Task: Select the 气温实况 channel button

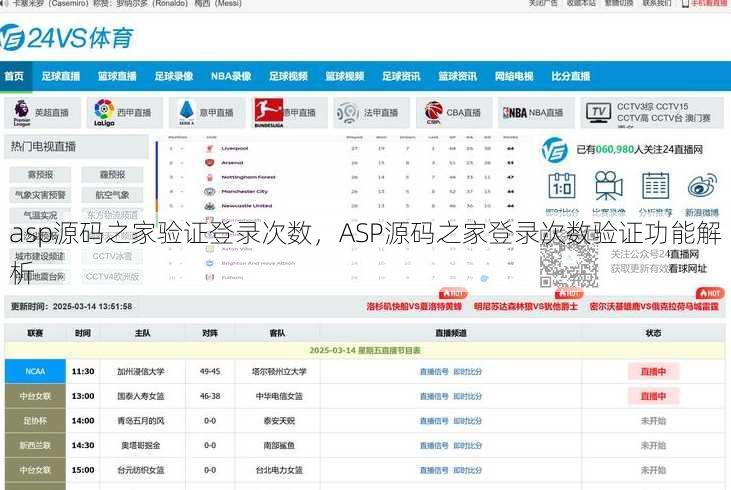Action: tap(40, 215)
